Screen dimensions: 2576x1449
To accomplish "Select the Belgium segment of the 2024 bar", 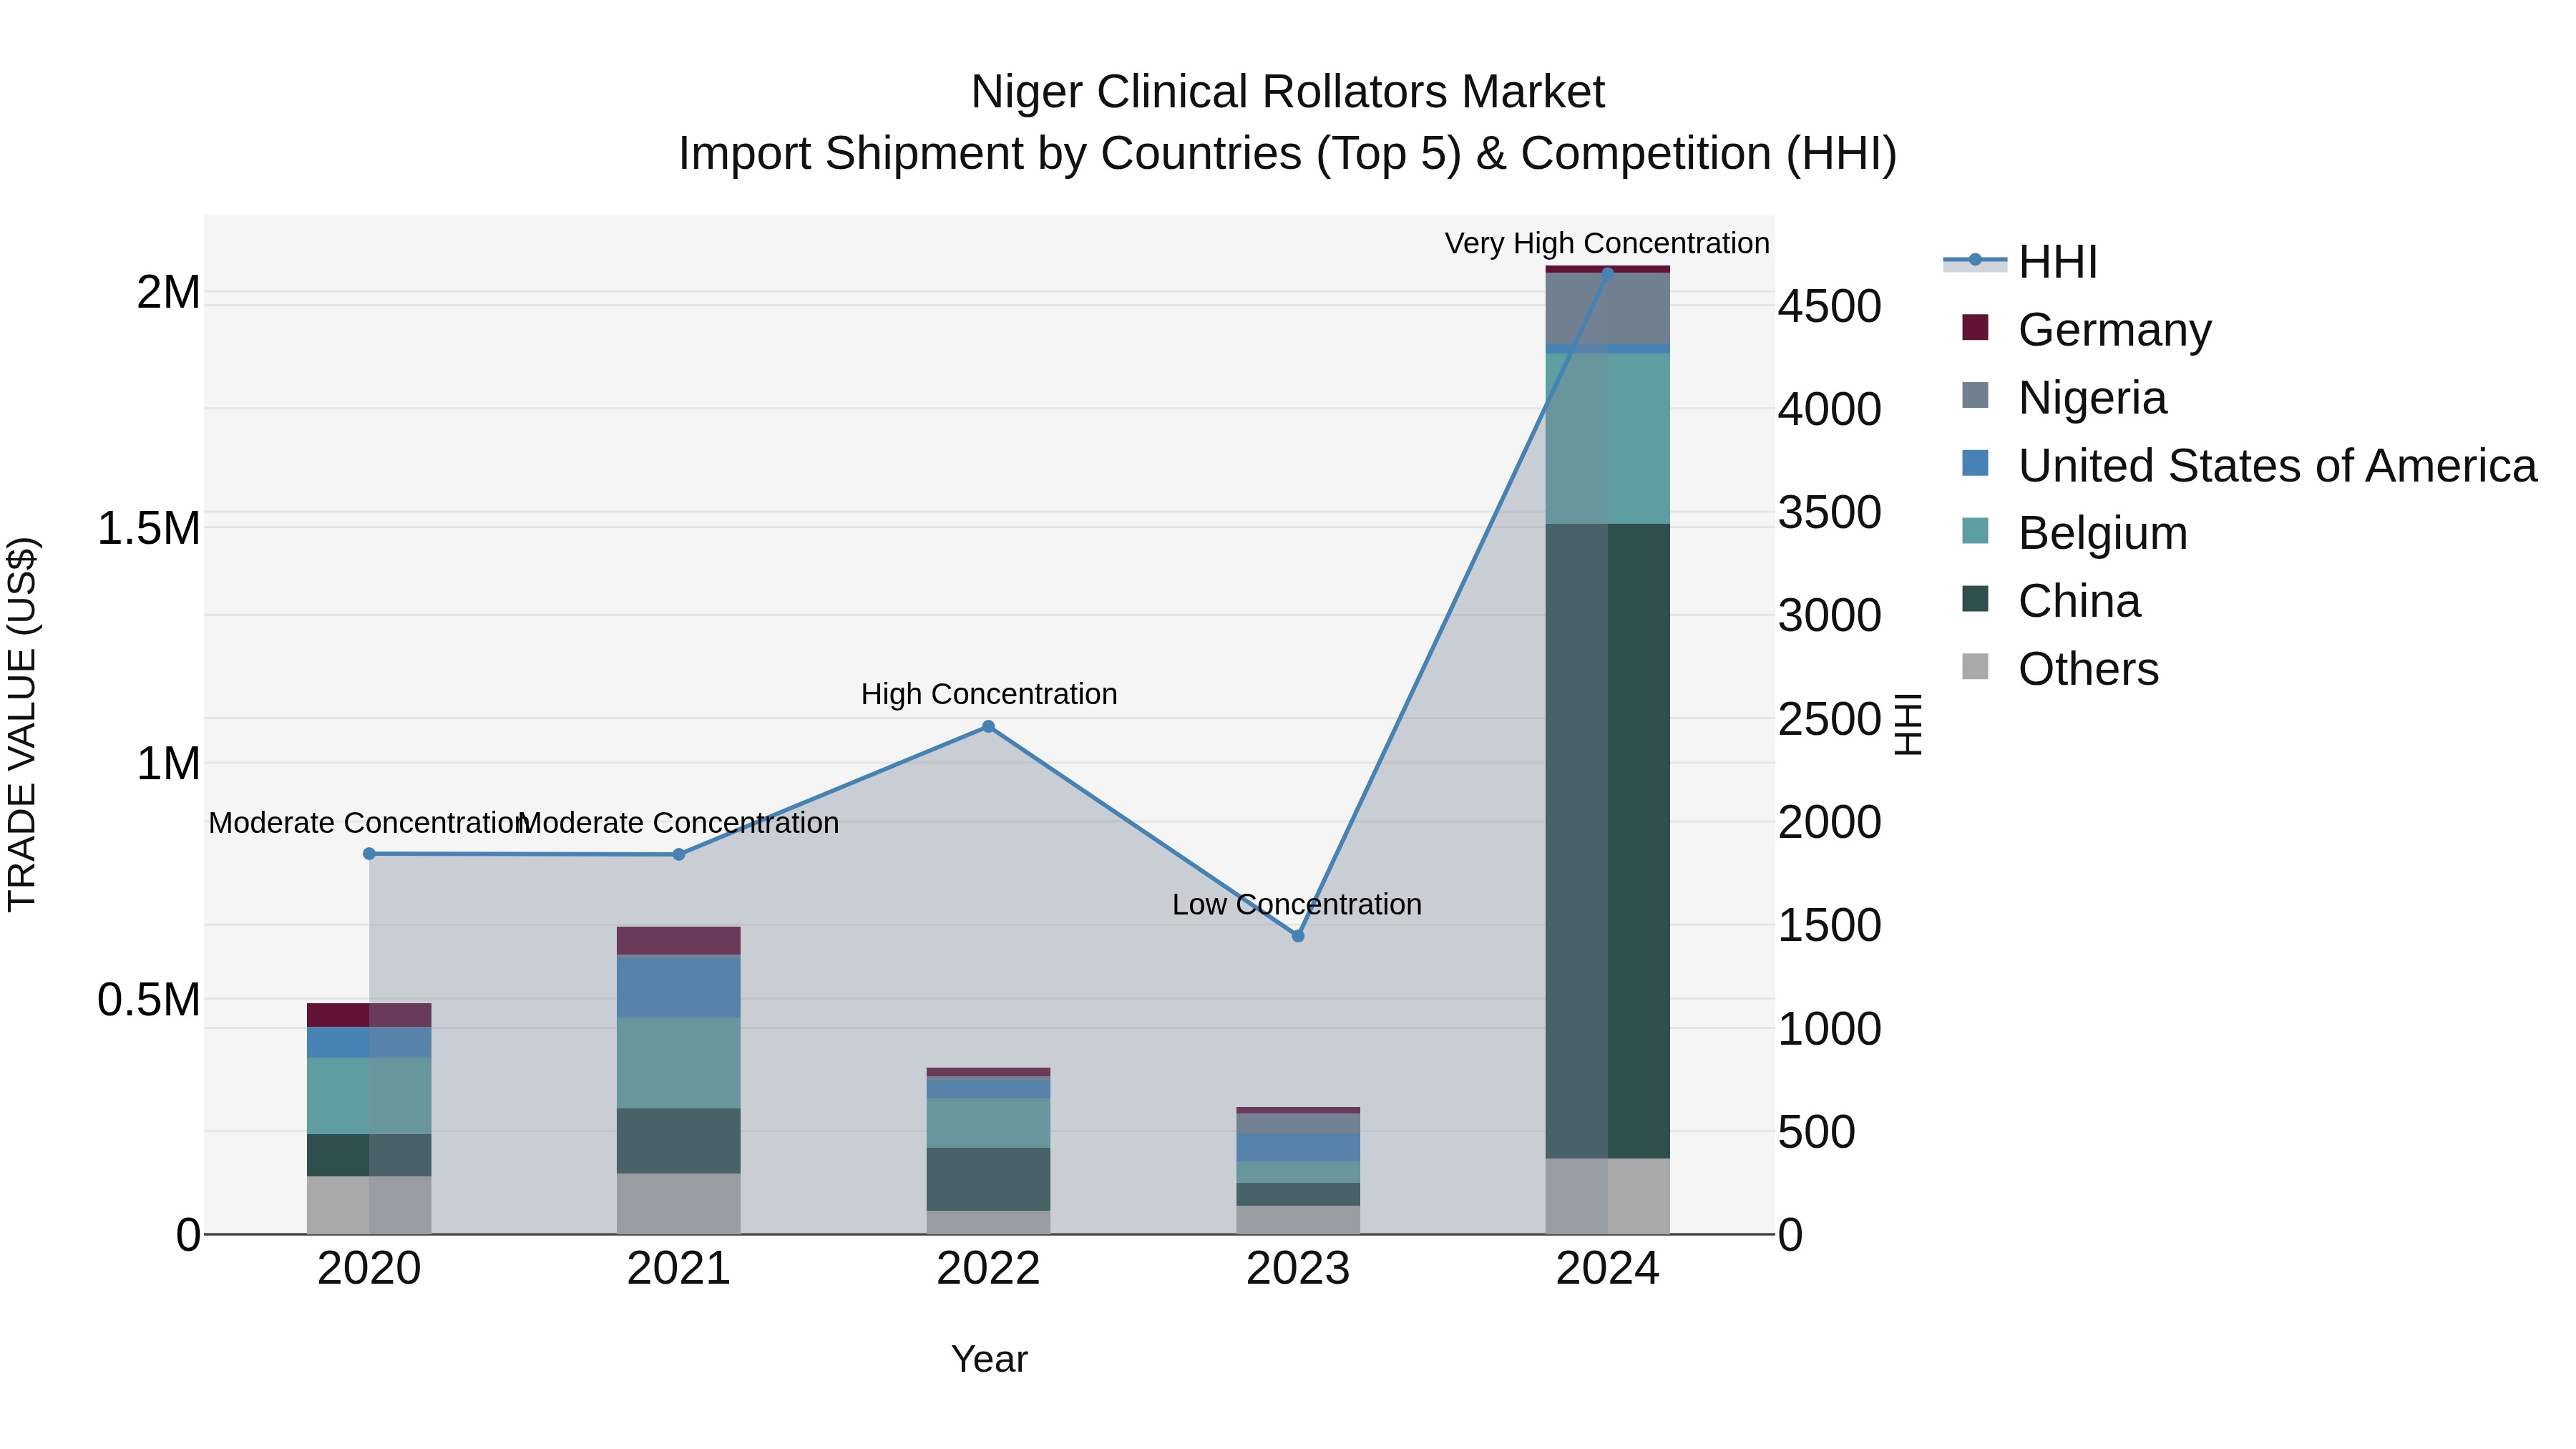I will click(x=1608, y=439).
